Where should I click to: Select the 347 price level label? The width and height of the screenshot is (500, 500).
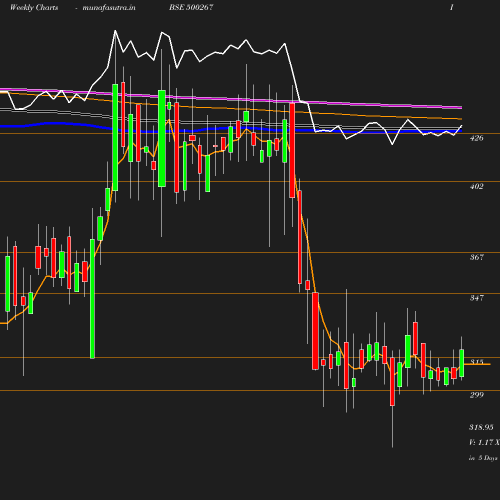click(476, 298)
